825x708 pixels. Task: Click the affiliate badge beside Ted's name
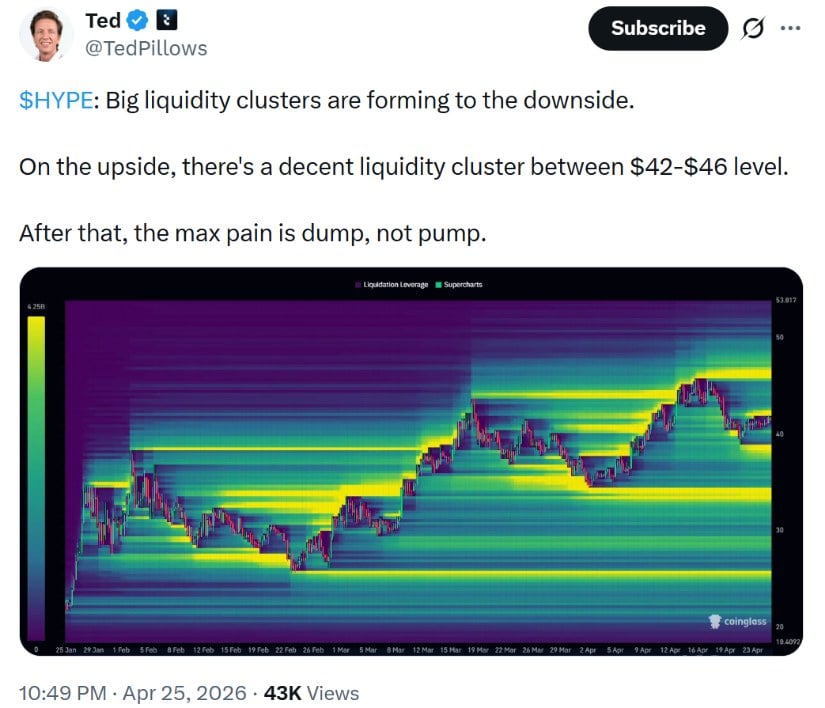166,21
